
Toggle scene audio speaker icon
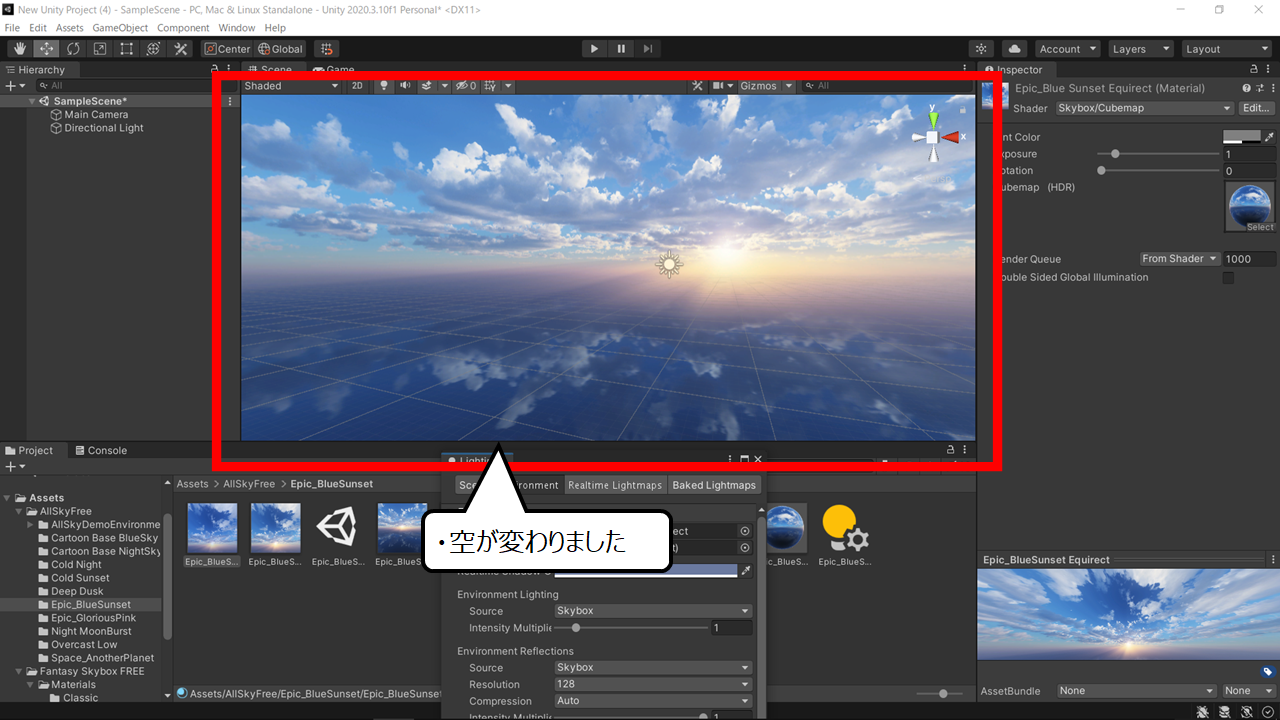(405, 86)
